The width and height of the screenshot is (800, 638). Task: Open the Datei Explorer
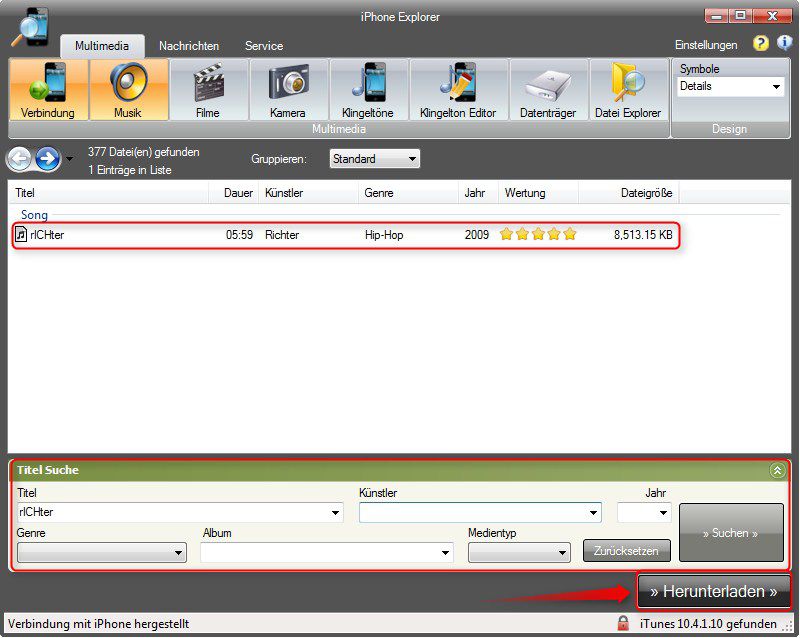pyautogui.click(x=628, y=90)
